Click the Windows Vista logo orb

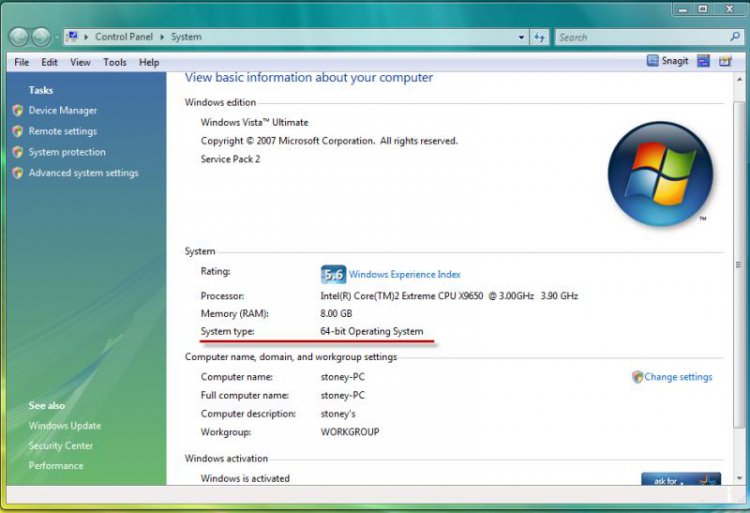point(660,174)
